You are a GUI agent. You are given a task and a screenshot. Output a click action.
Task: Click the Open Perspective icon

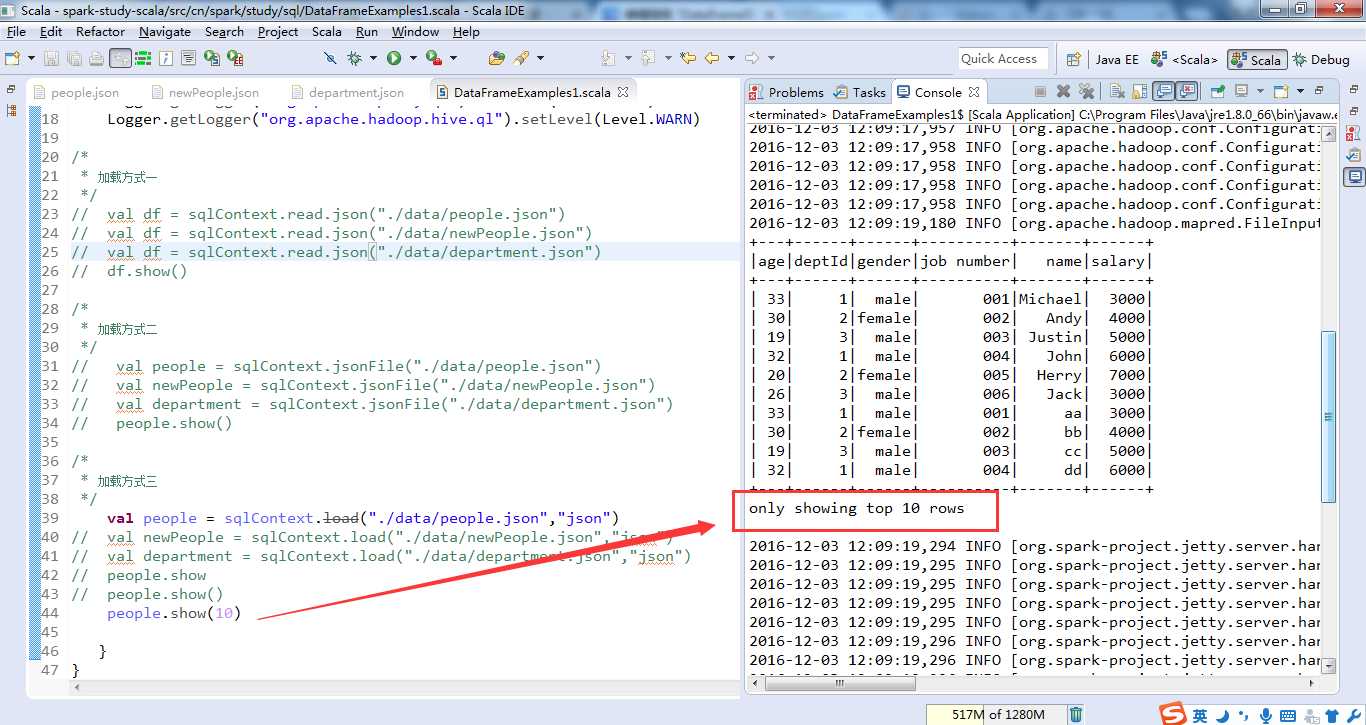pos(1073,59)
